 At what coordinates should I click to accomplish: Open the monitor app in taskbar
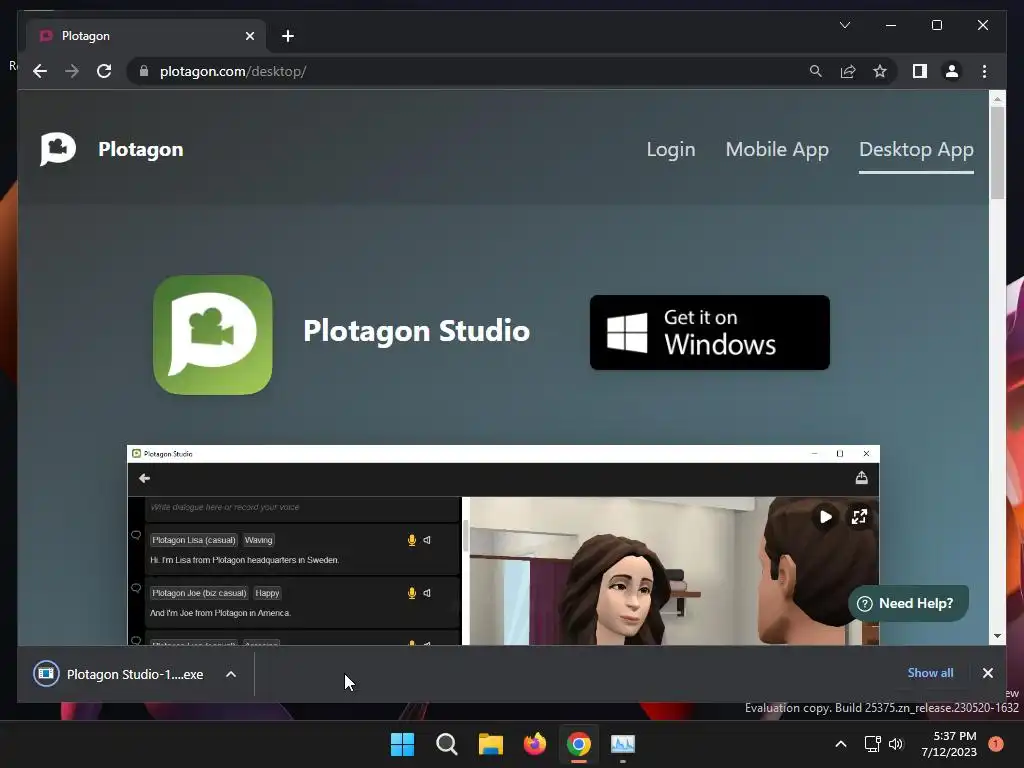click(623, 744)
